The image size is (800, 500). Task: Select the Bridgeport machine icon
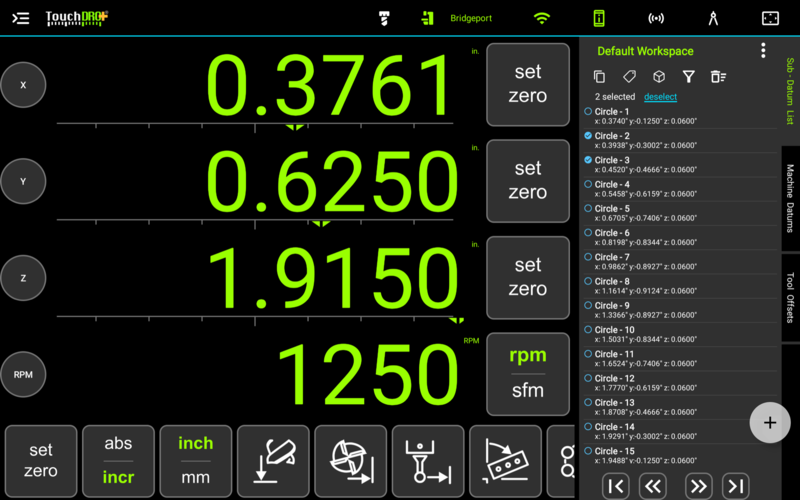[x=428, y=18]
